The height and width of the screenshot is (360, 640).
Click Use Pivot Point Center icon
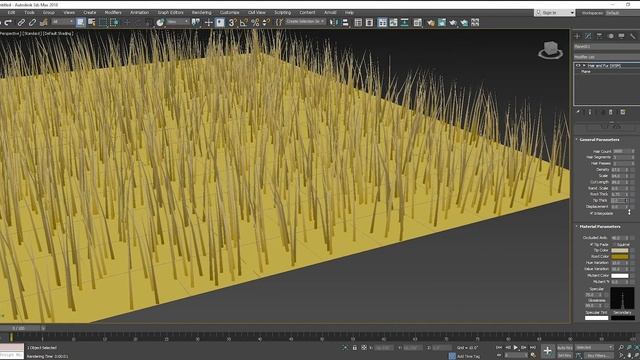tap(196, 22)
